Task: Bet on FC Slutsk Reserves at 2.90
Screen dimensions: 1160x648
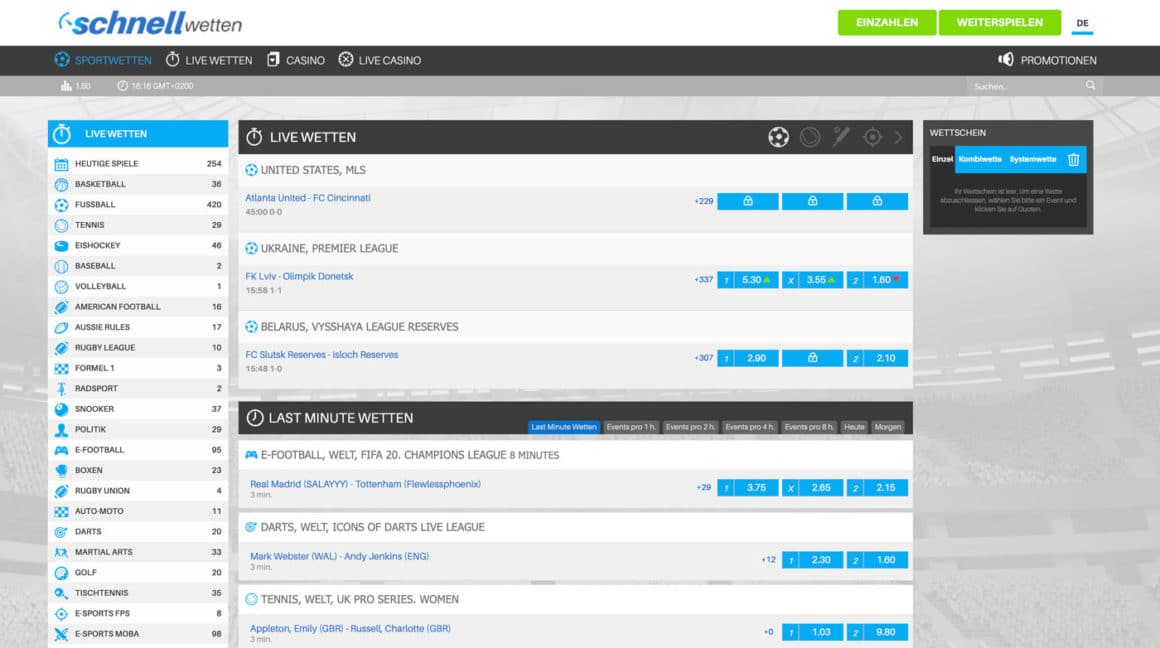Action: pyautogui.click(x=748, y=358)
